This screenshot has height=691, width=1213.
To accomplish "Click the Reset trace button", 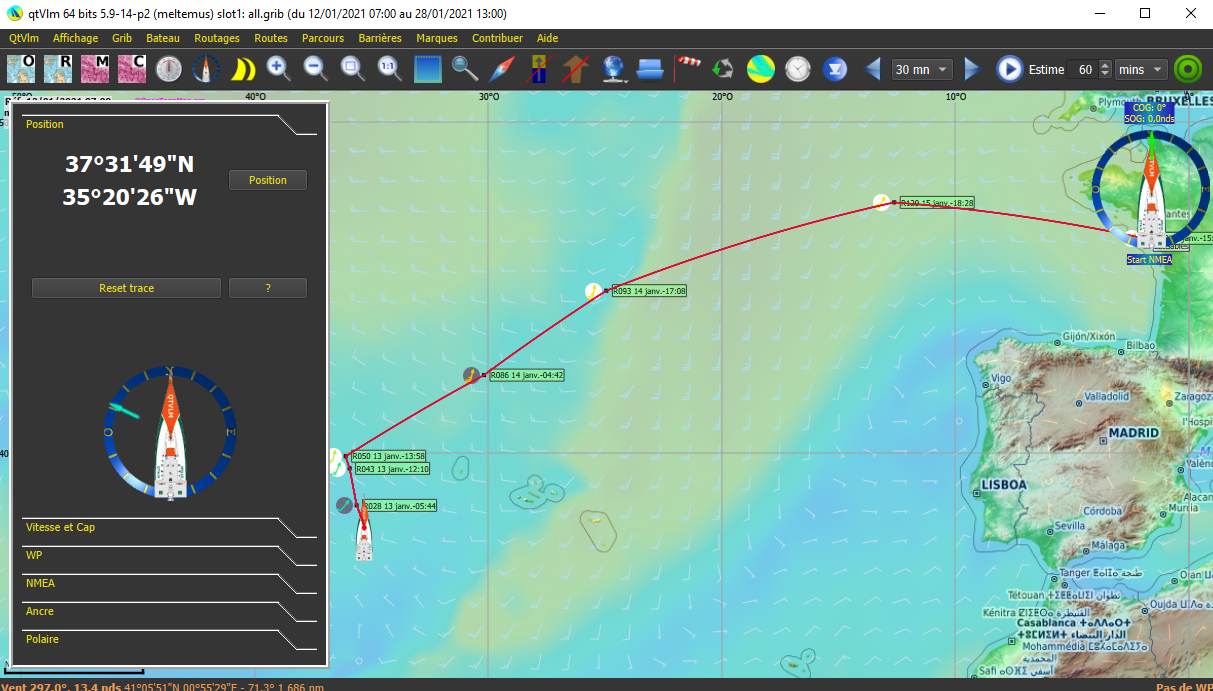I will (x=126, y=288).
